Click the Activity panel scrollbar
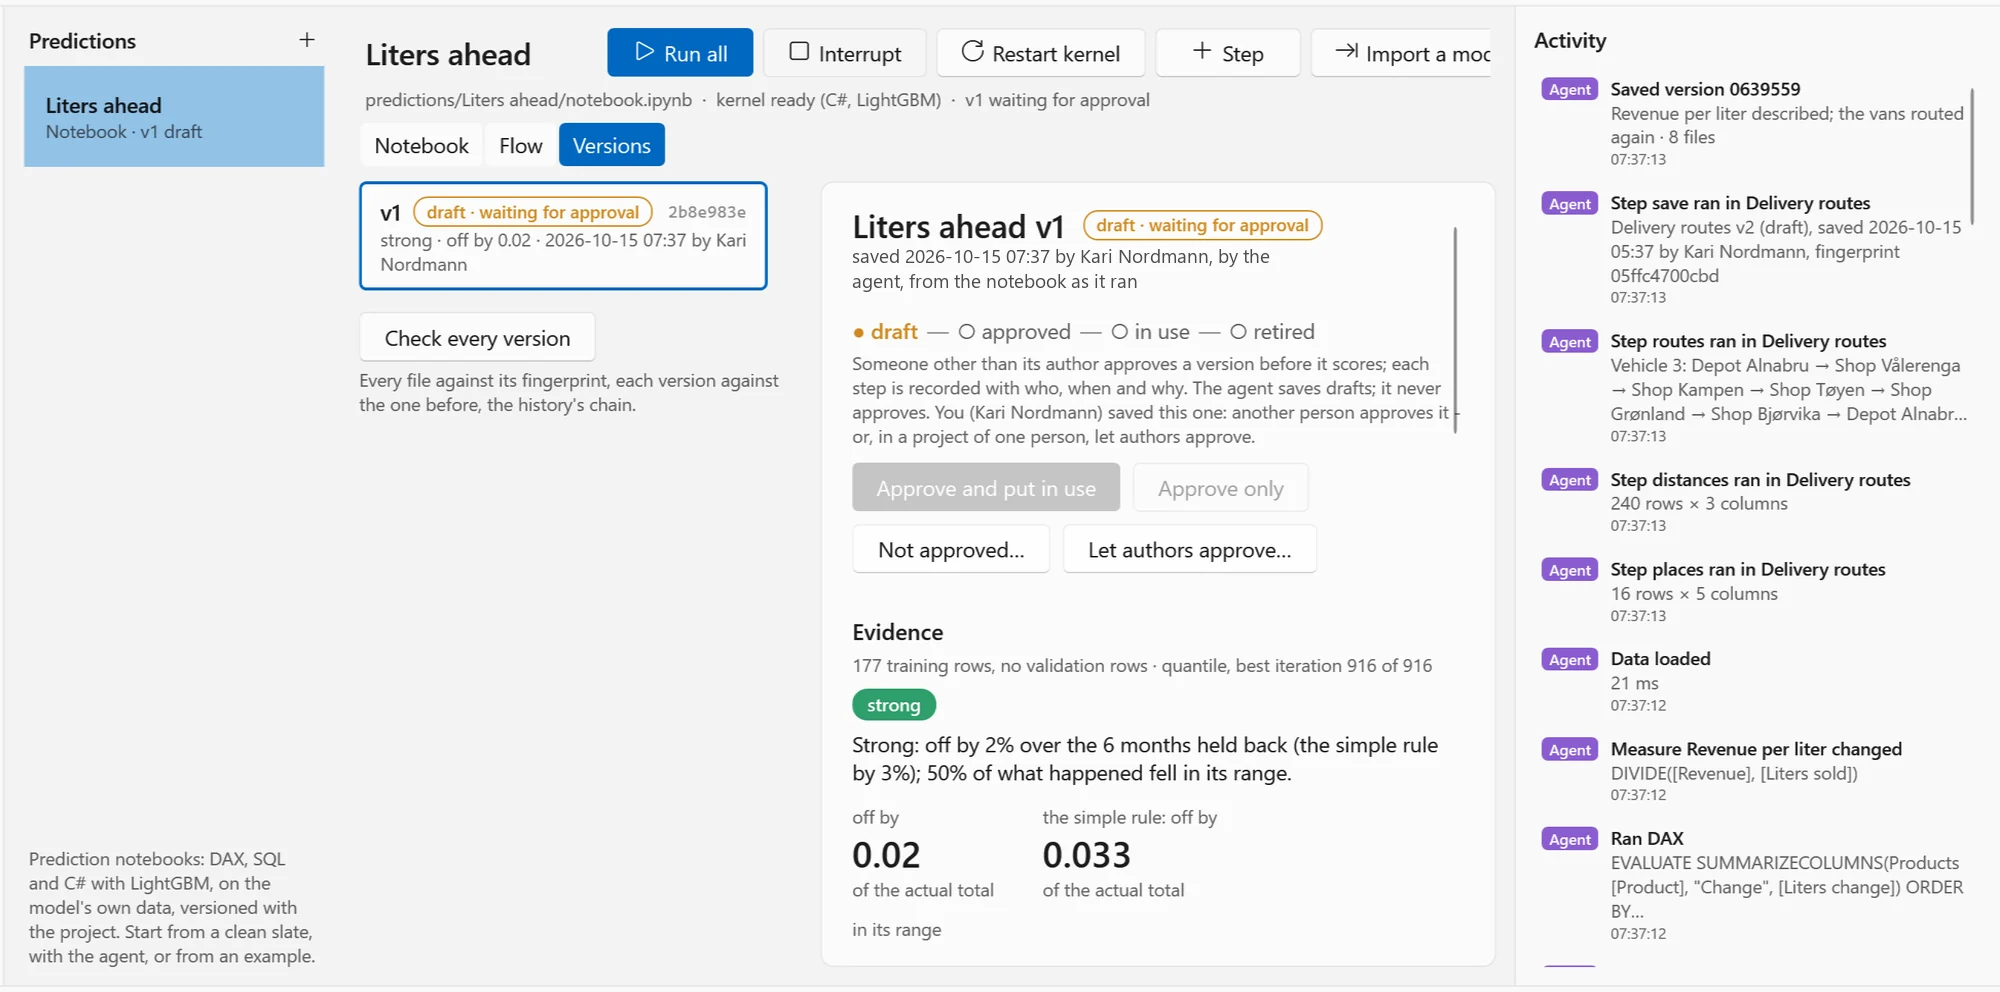2000x992 pixels. 1972,156
